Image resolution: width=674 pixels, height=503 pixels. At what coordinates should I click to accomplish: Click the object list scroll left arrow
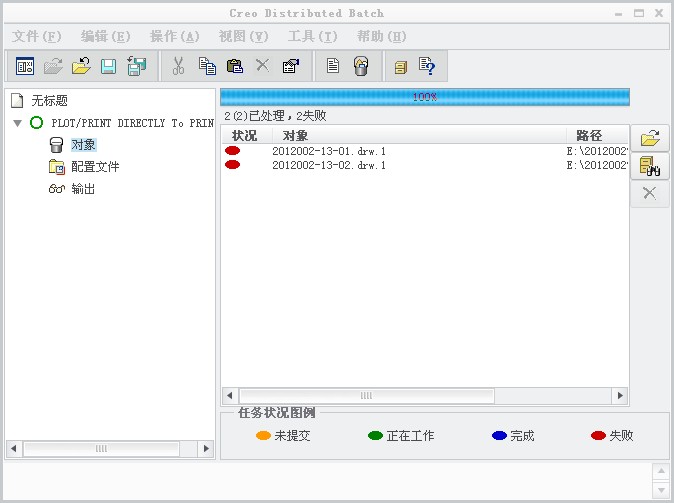click(230, 396)
